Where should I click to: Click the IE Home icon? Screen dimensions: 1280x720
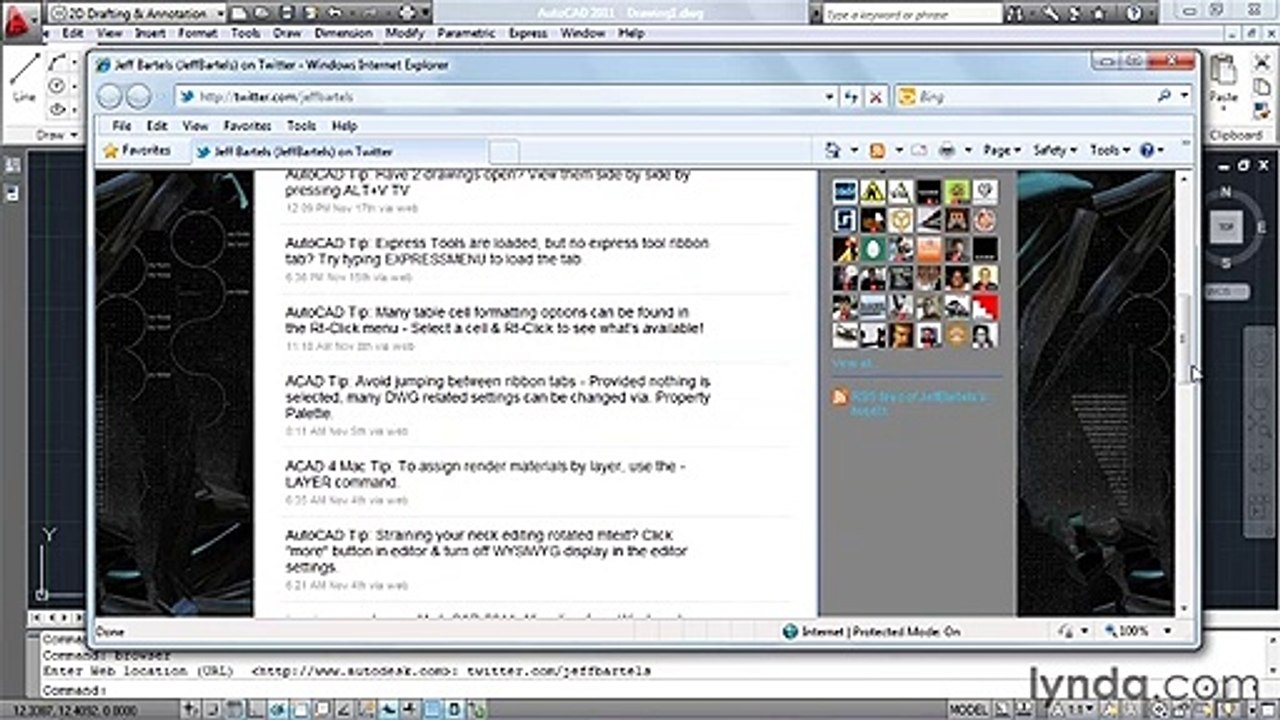point(832,150)
